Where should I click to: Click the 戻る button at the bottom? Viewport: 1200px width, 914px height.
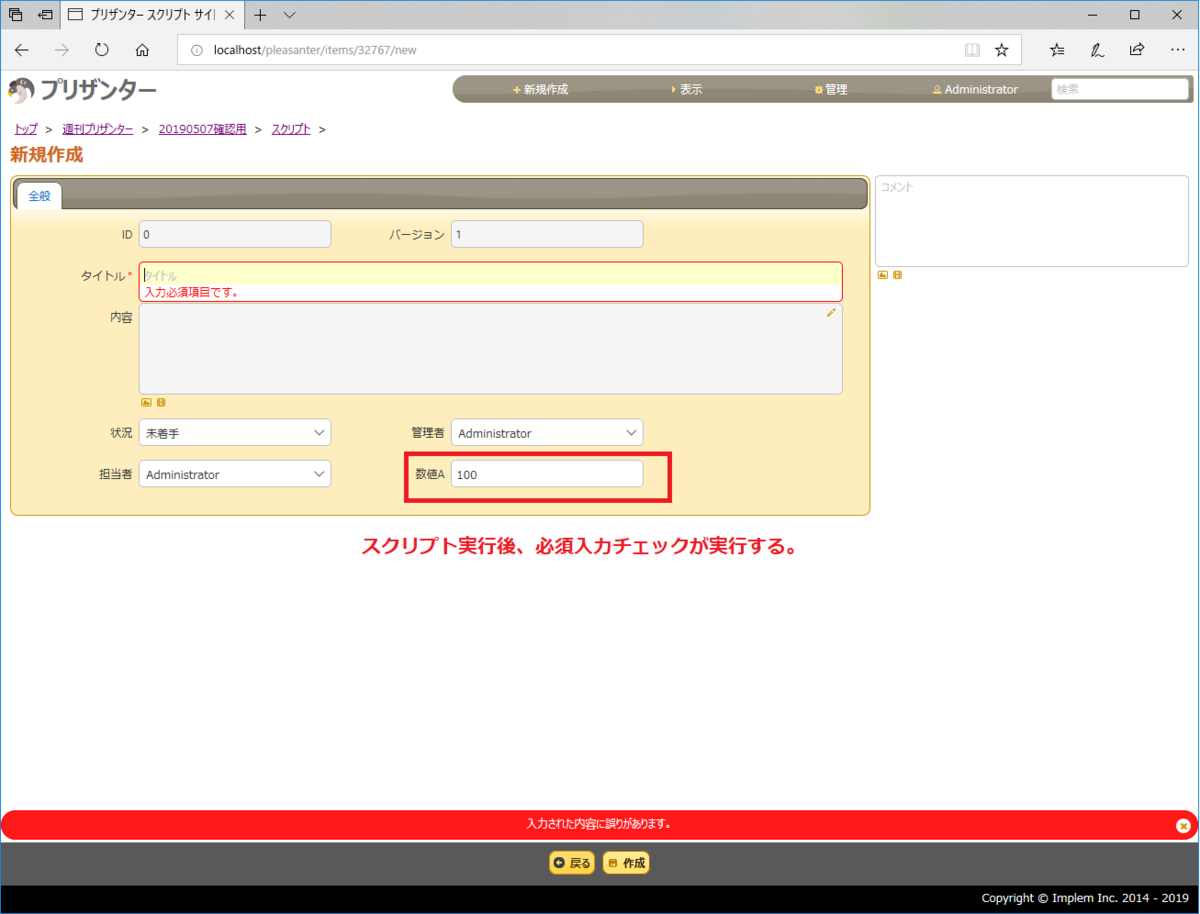click(571, 862)
